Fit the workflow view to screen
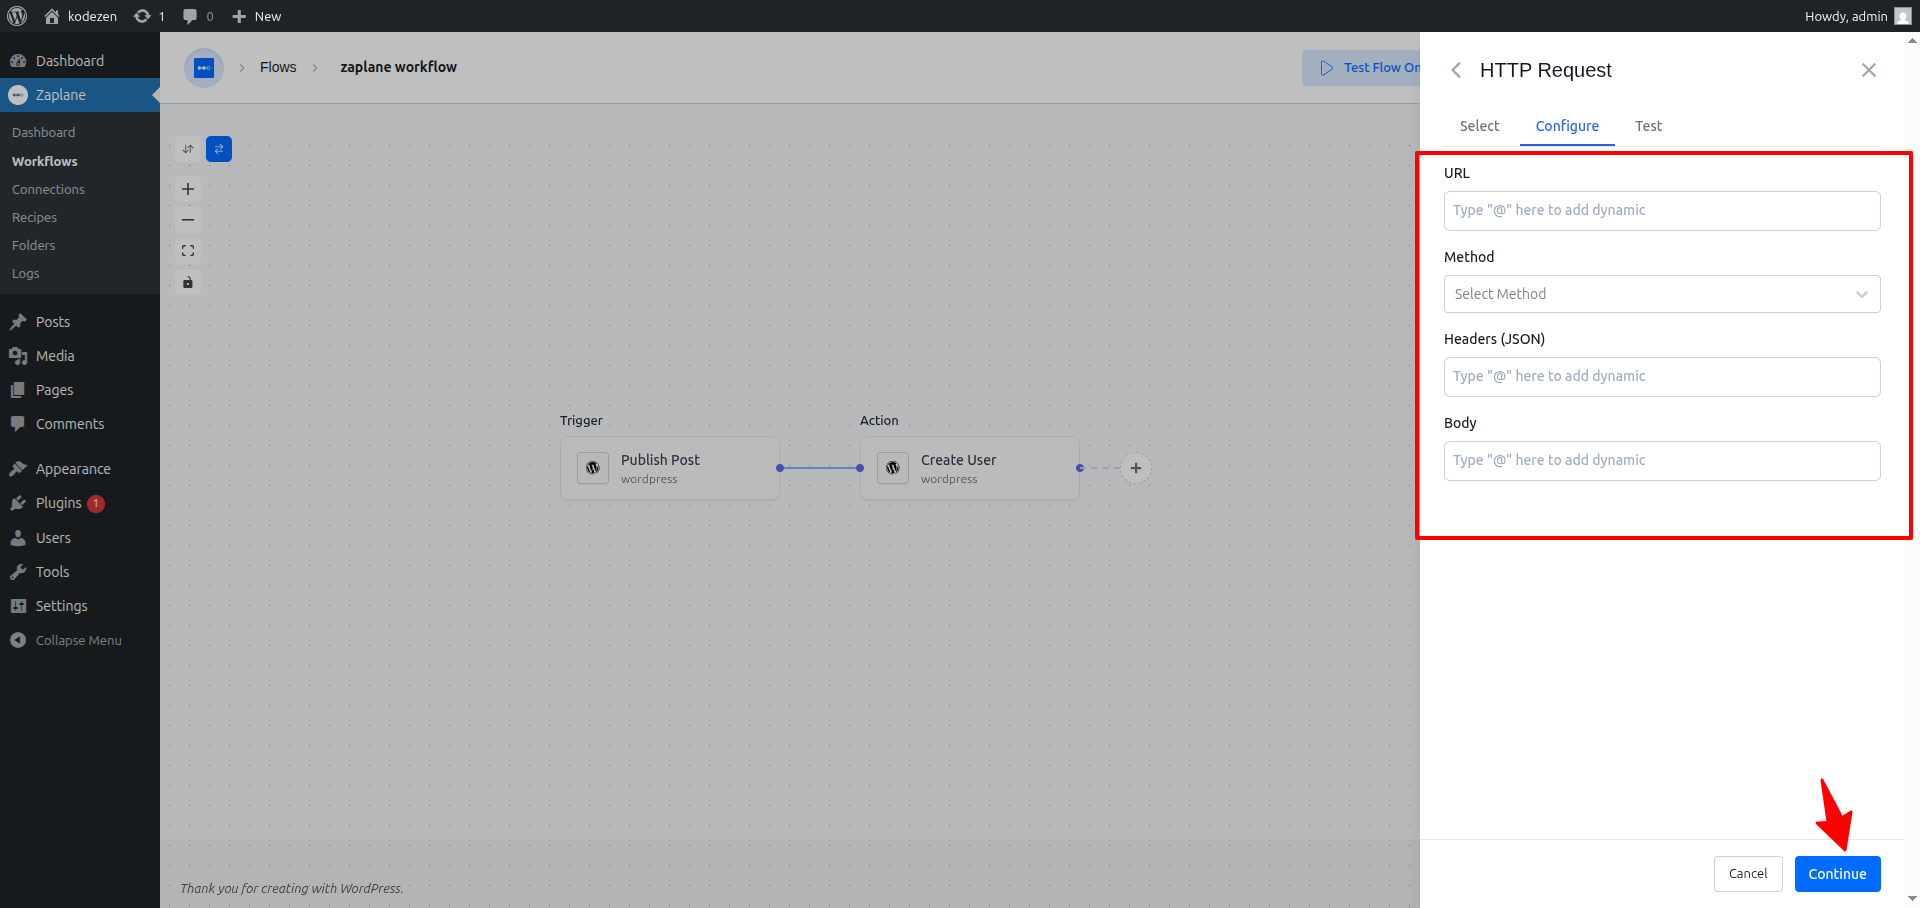 (188, 251)
